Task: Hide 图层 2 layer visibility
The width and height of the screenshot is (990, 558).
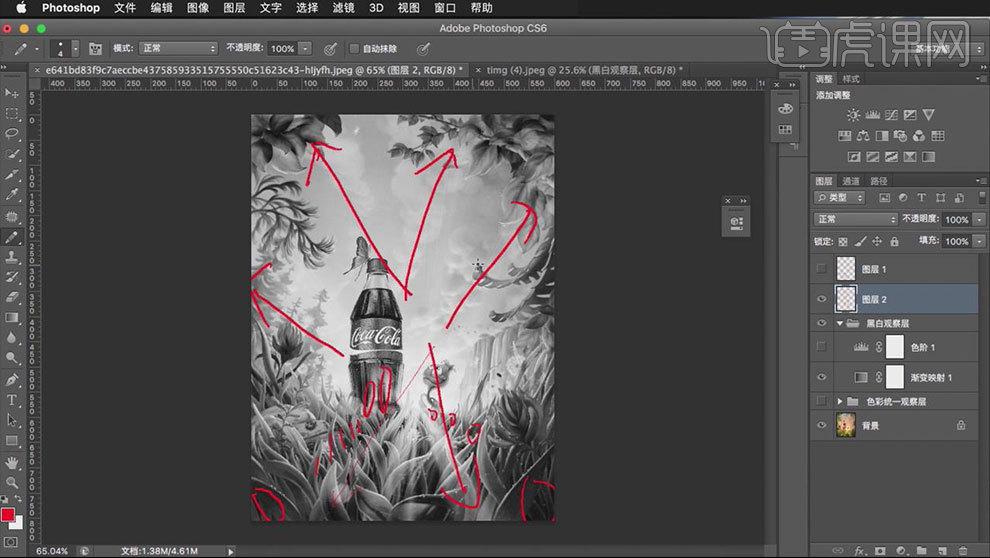Action: pyautogui.click(x=821, y=299)
